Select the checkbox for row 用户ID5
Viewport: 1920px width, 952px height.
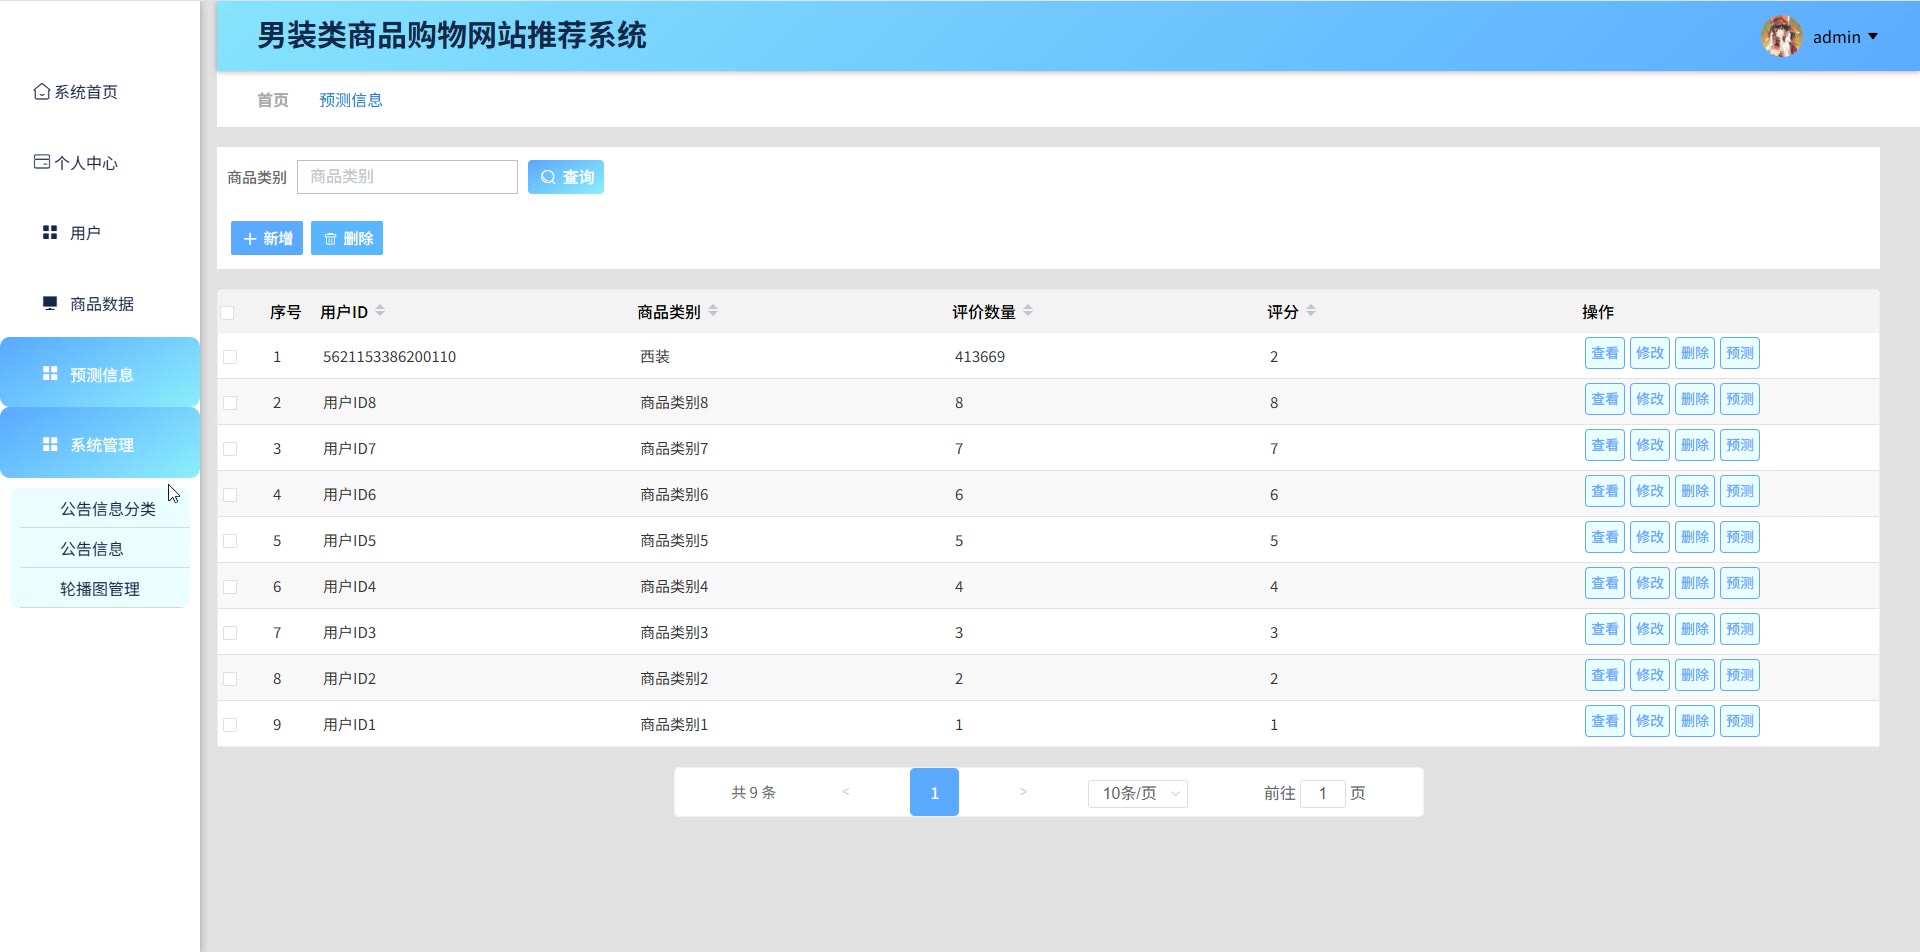tap(230, 541)
